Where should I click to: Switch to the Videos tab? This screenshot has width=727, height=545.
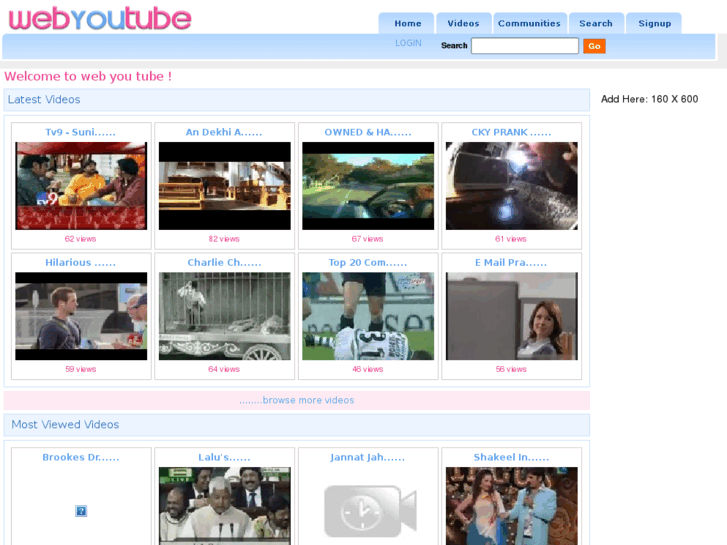463,23
